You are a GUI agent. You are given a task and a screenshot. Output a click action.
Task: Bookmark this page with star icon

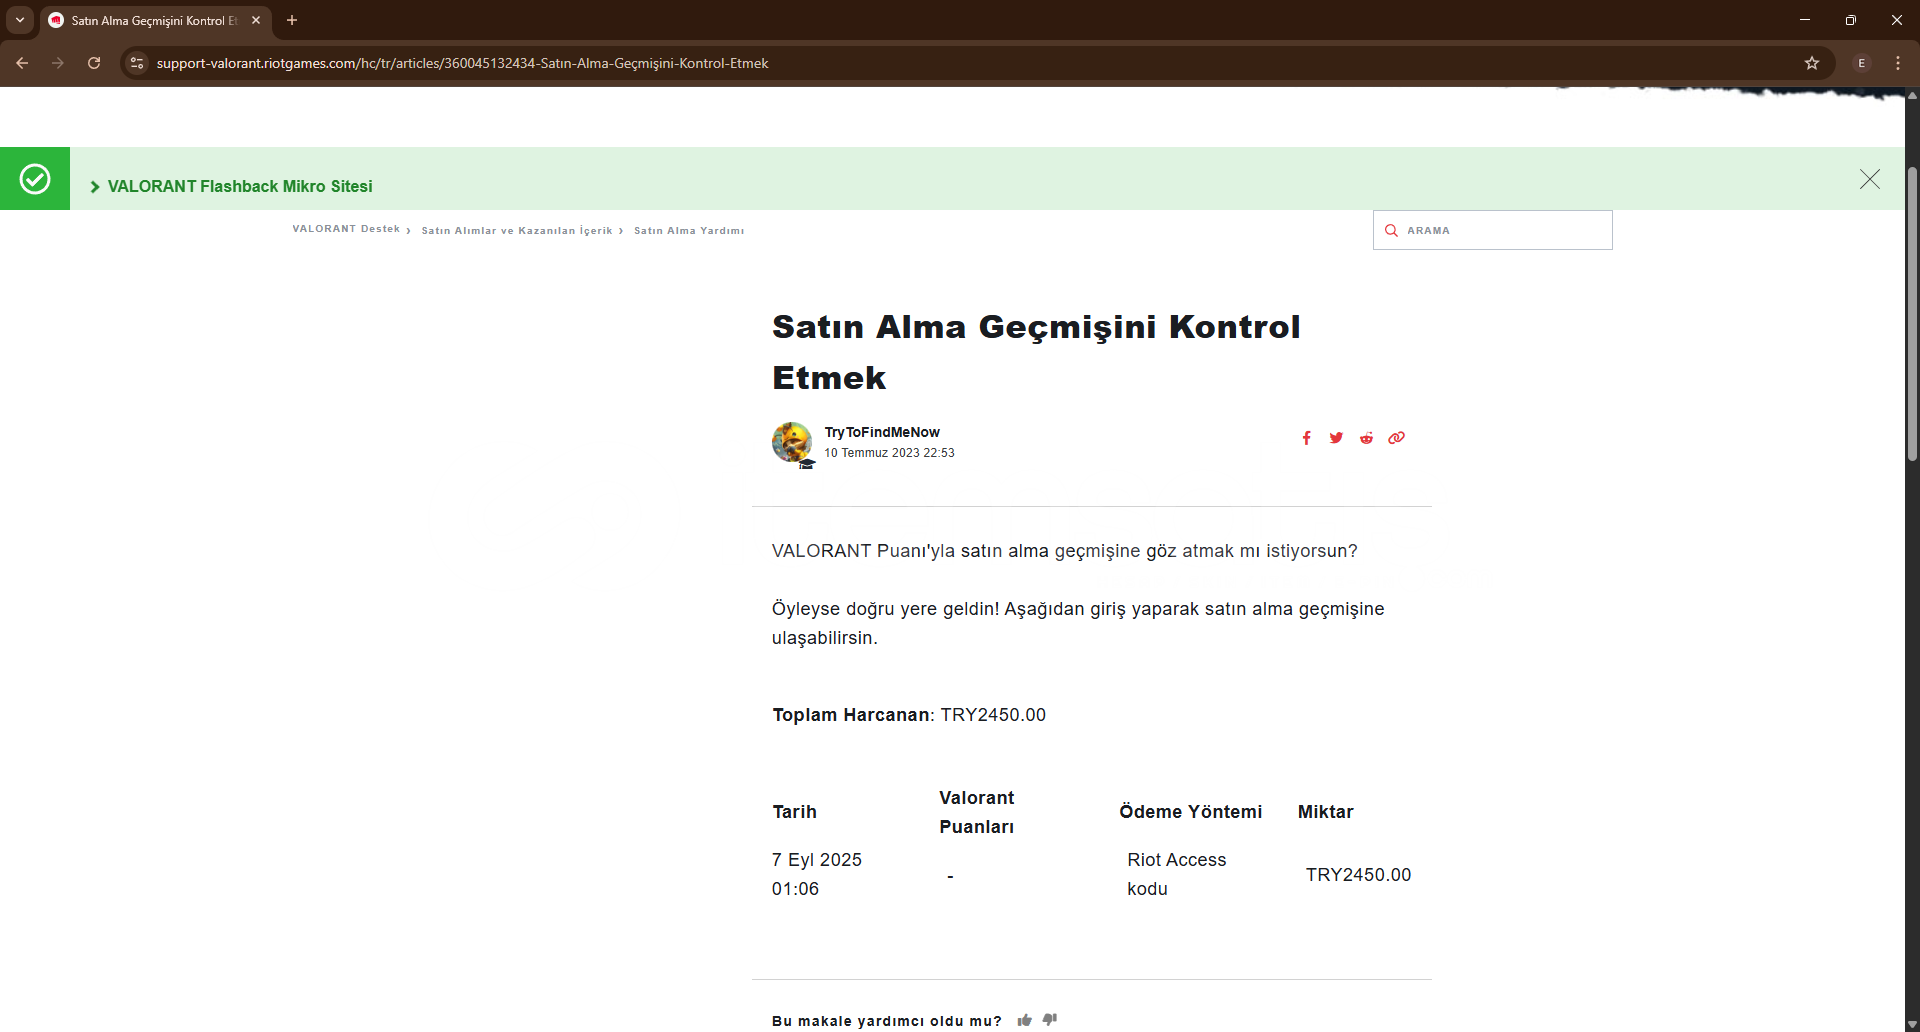point(1812,63)
